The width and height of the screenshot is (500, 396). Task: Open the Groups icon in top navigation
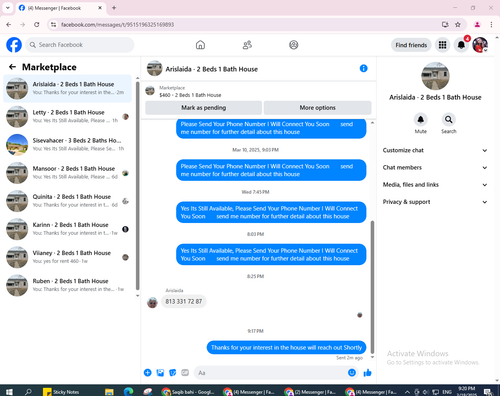pos(294,45)
